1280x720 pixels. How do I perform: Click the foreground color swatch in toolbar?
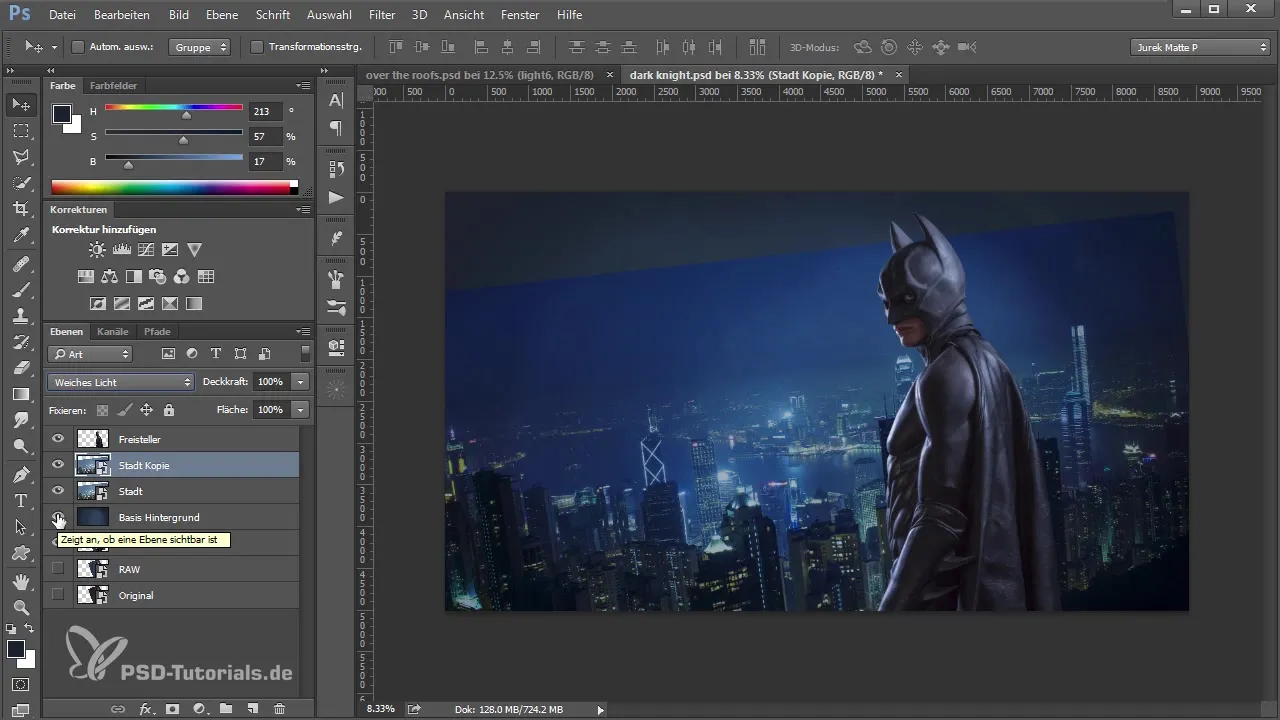tap(16, 649)
